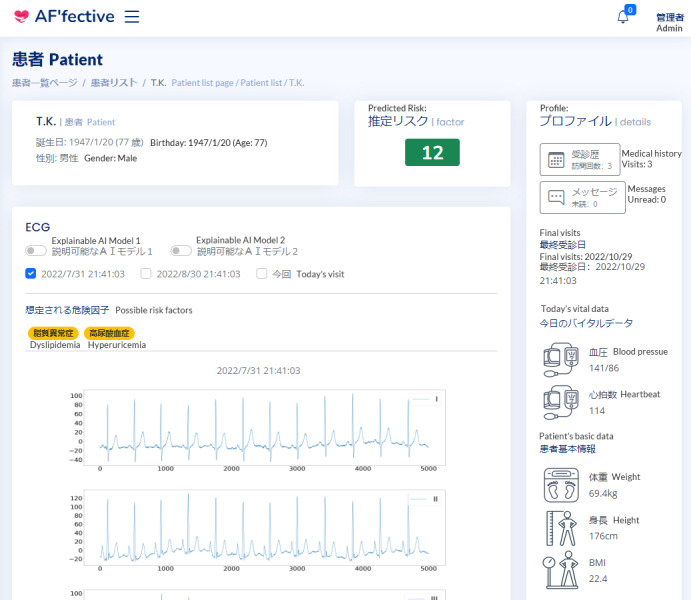Click the BMI gauge figure icon
691x600 pixels.
(561, 570)
